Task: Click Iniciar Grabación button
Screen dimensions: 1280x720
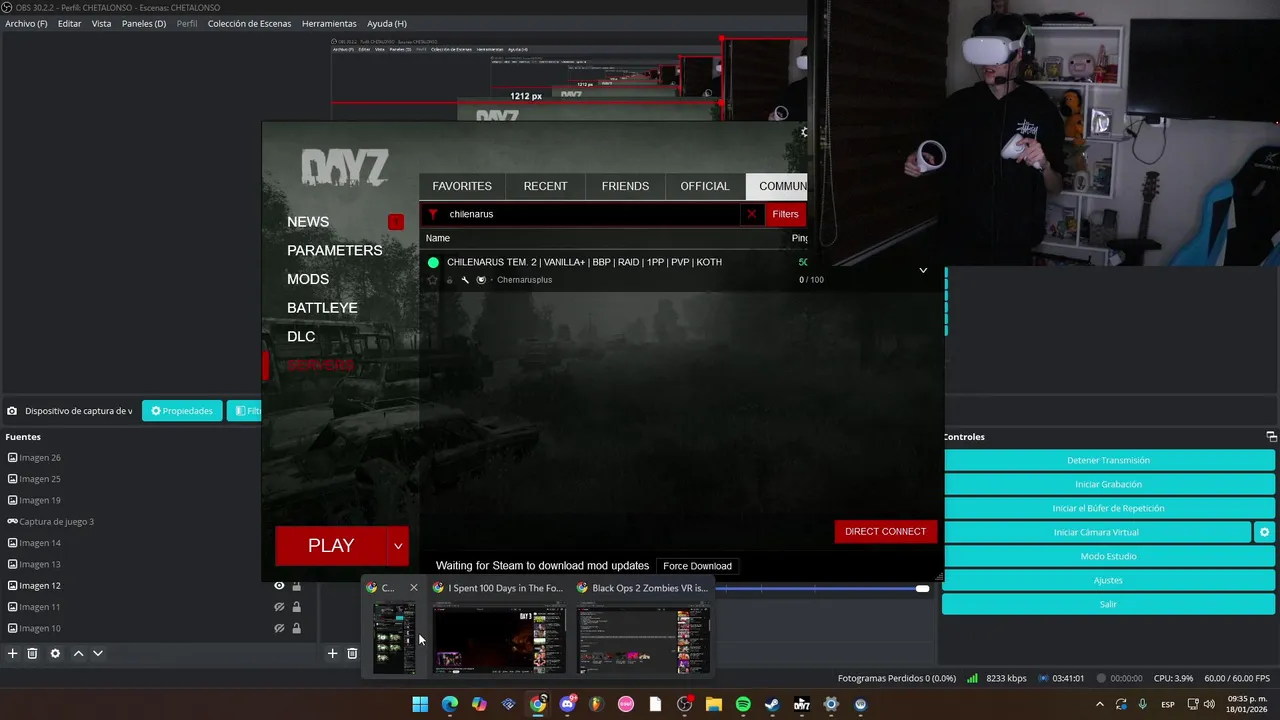Action: tap(1108, 484)
